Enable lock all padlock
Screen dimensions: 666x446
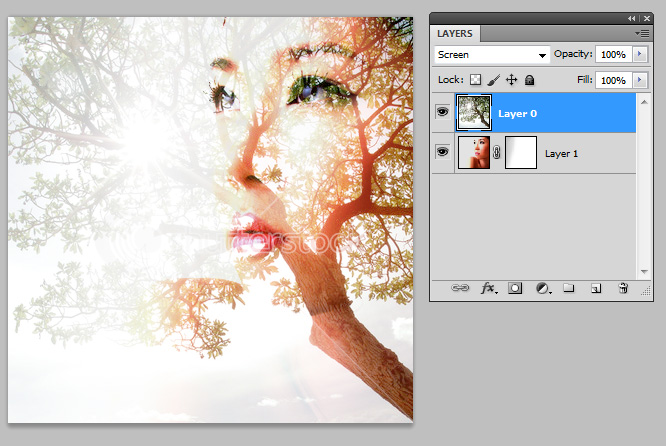coord(529,80)
